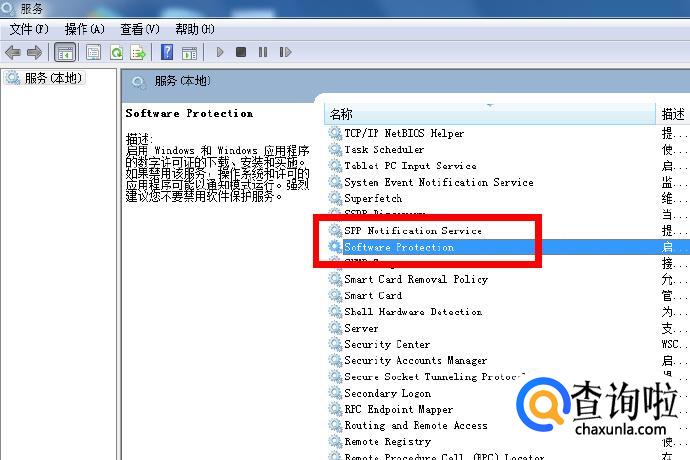Screen dimensions: 690x460
Task: Click the blue Help toolbar icon
Action: coord(167,52)
